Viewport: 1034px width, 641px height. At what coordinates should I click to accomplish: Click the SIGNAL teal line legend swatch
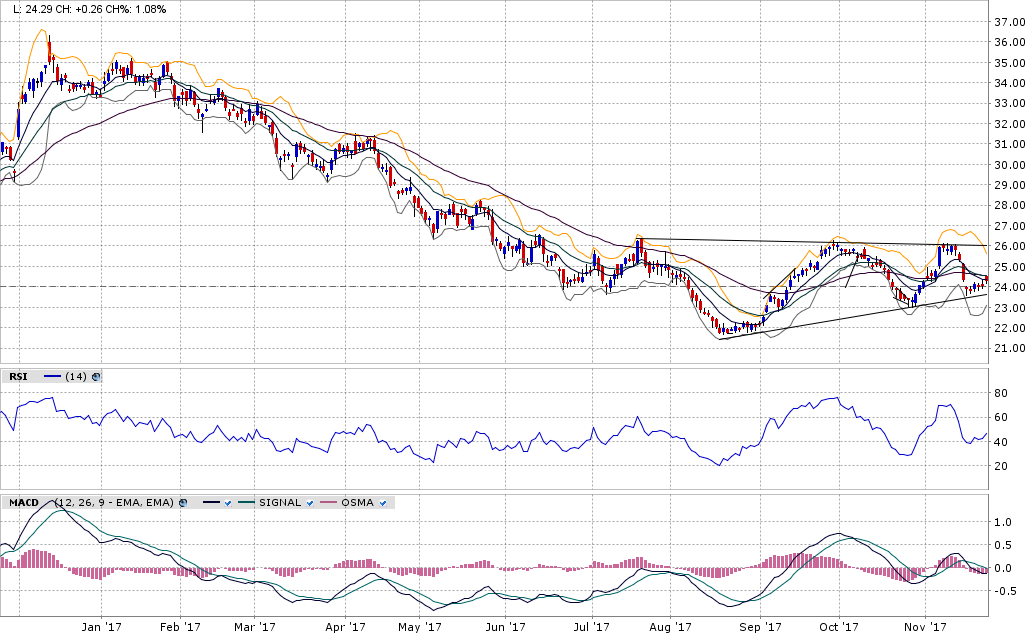pos(246,502)
